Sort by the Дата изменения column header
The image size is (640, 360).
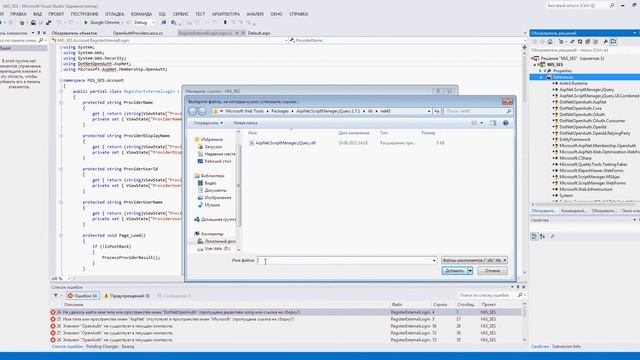(x=353, y=133)
